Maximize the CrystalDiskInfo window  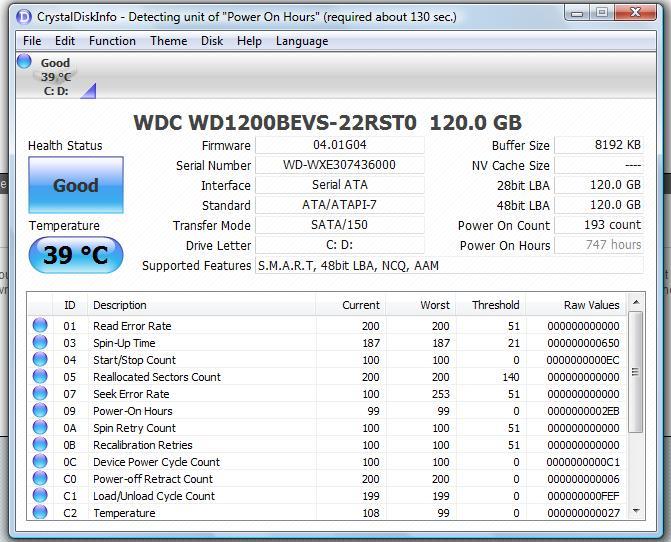(x=601, y=13)
